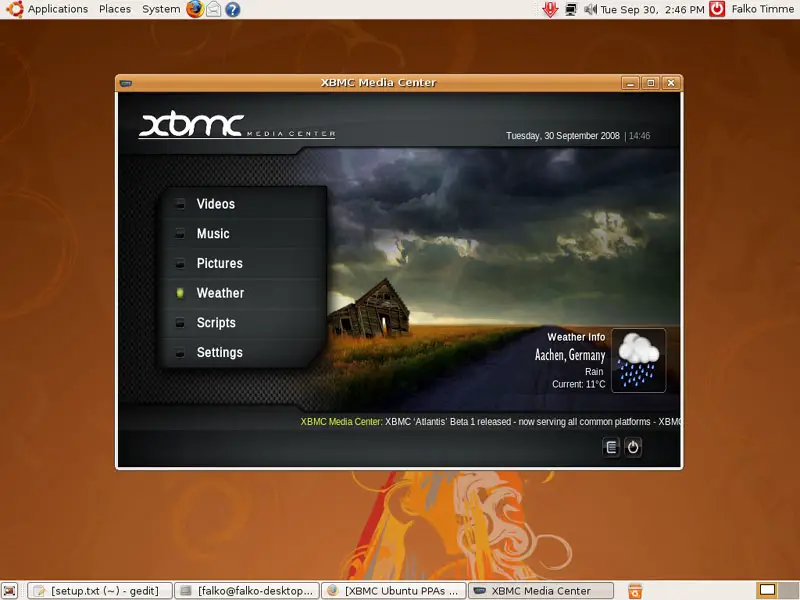800x600 pixels.
Task: Switch to XBMC Ubuntu PPAs browser window
Action: click(x=394, y=591)
